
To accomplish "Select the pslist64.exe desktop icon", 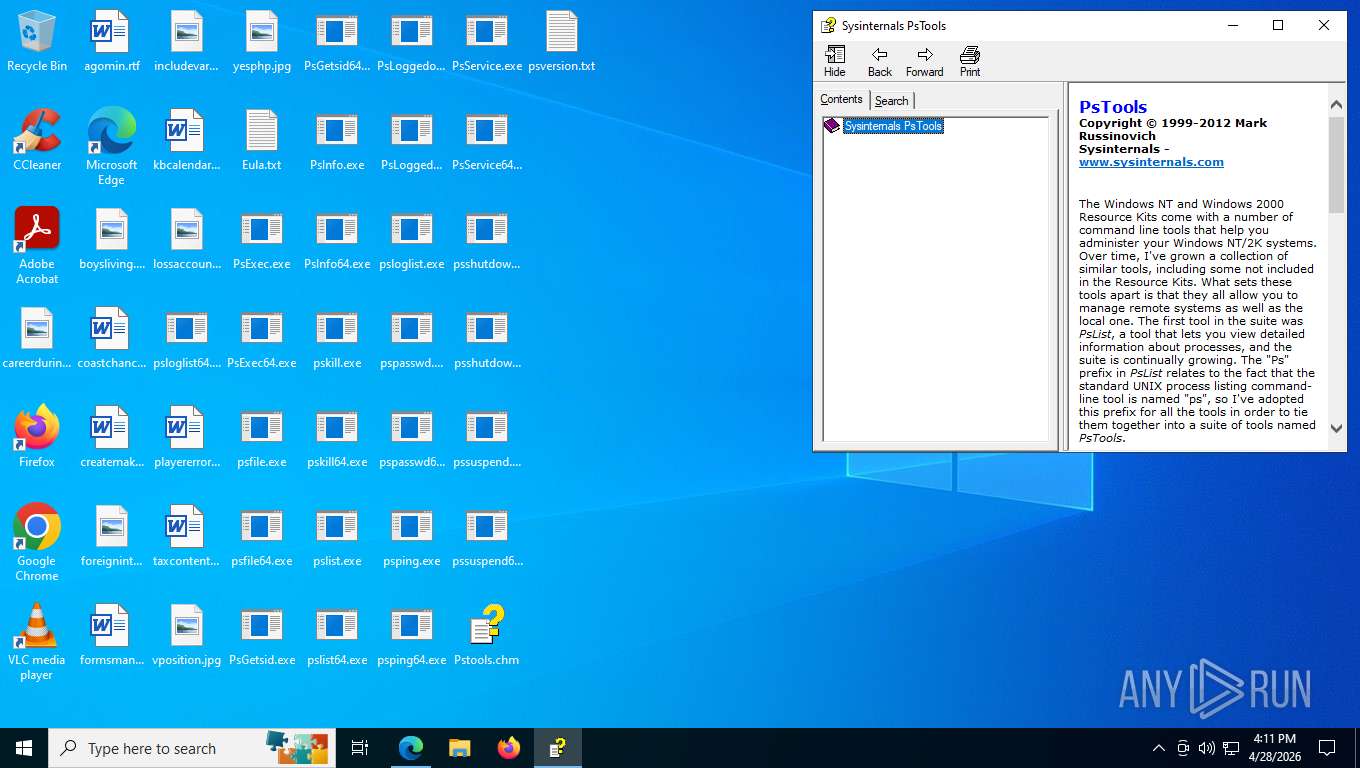I will (x=337, y=635).
